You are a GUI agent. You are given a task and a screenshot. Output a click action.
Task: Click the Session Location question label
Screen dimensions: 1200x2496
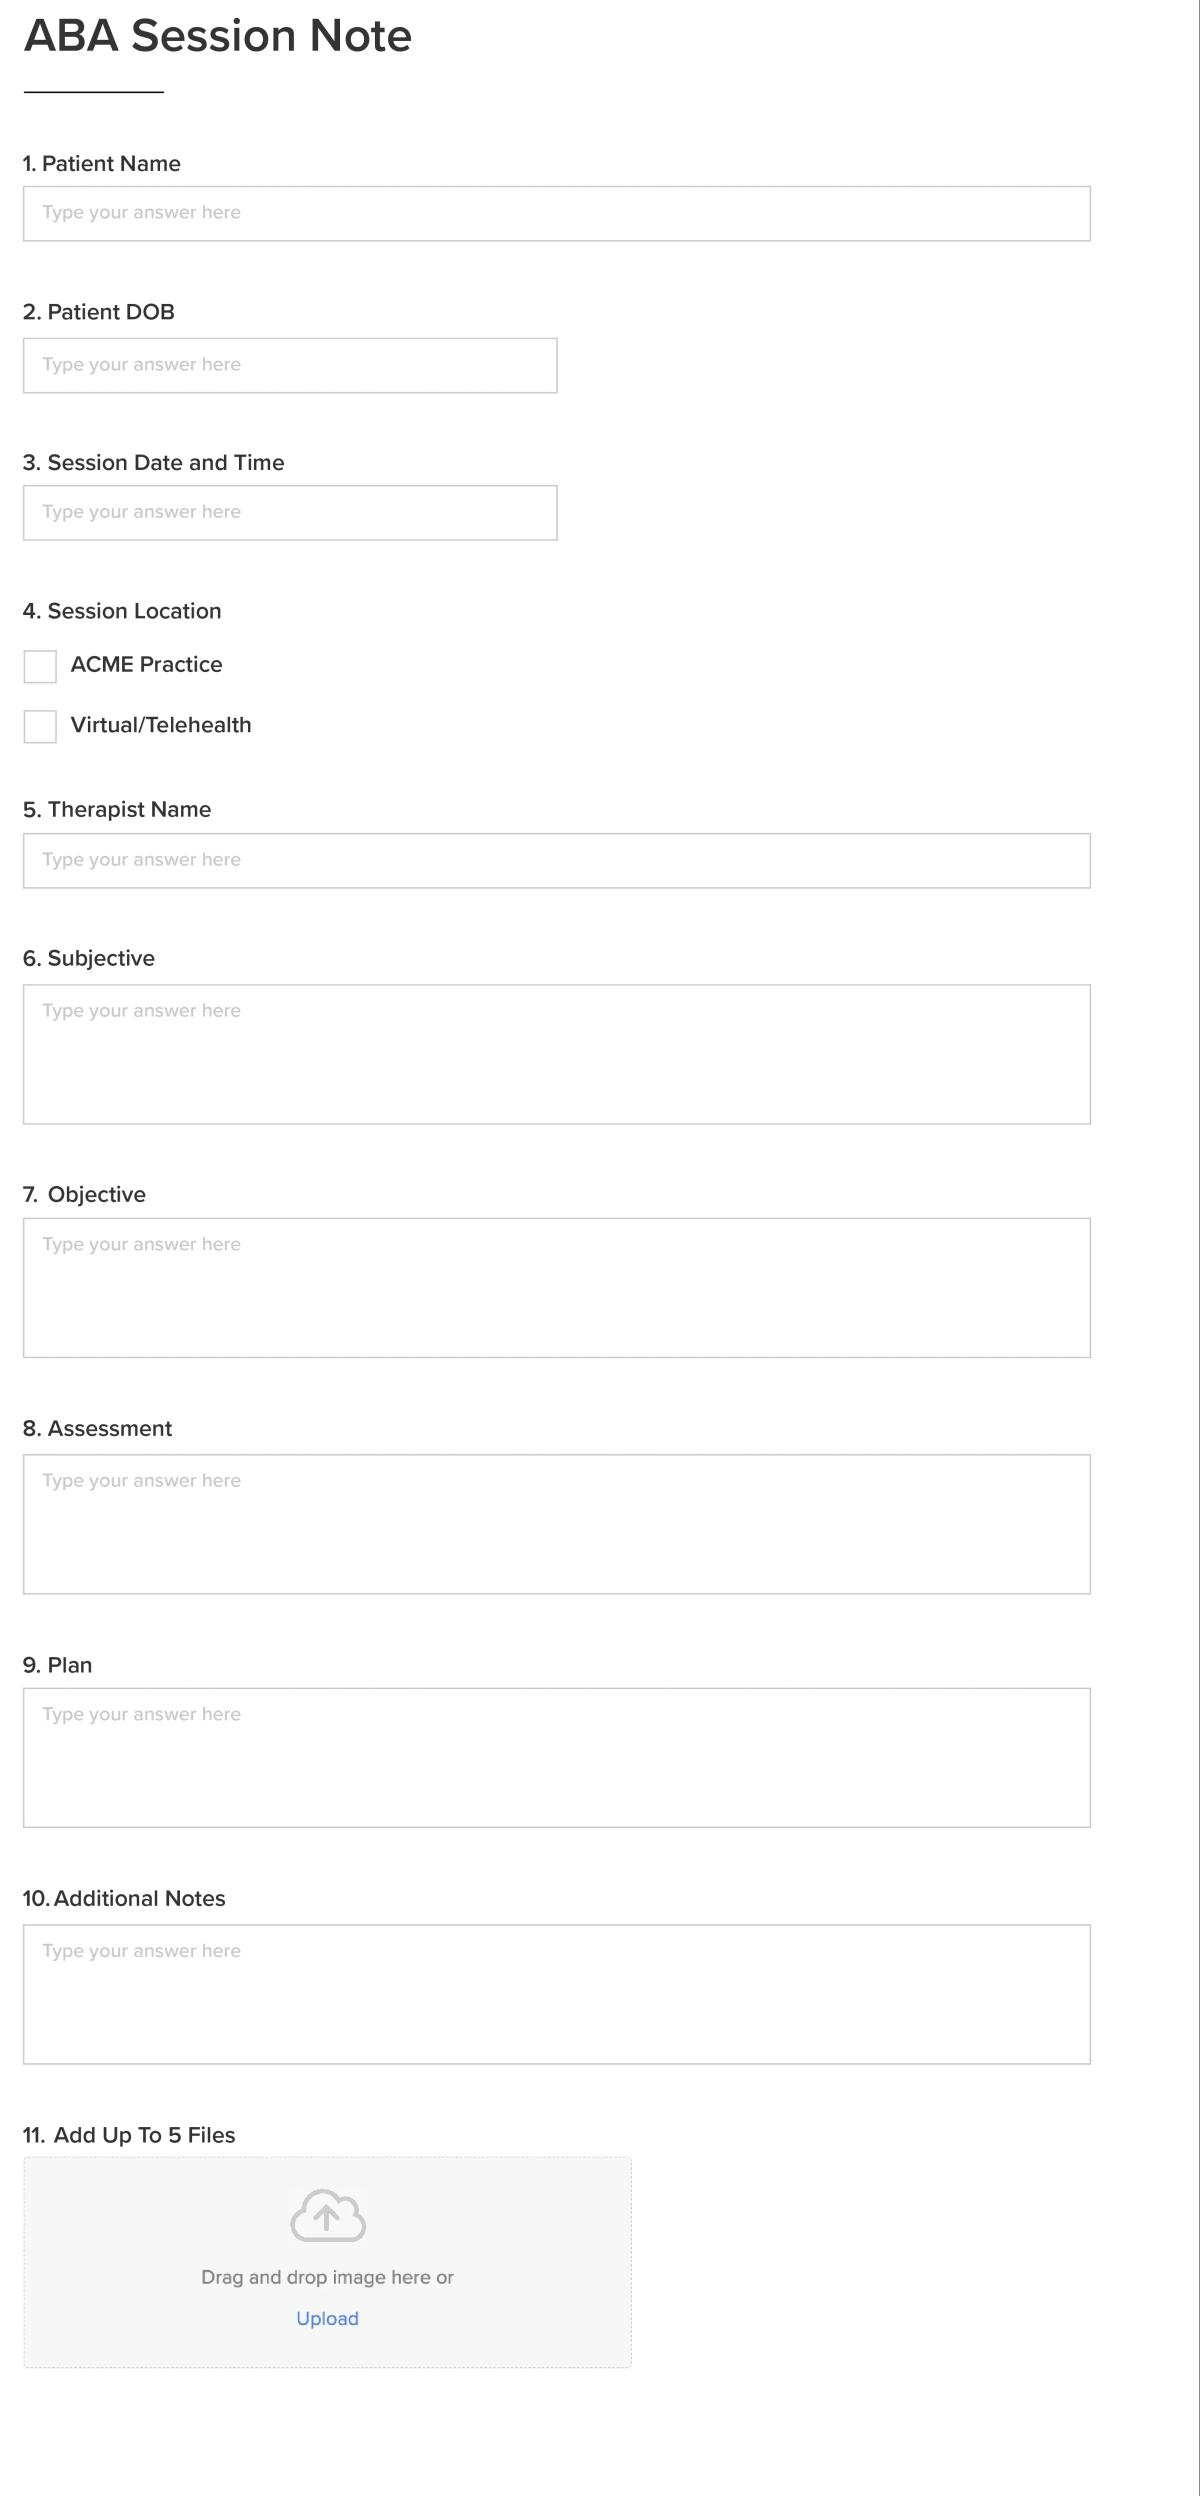122,611
